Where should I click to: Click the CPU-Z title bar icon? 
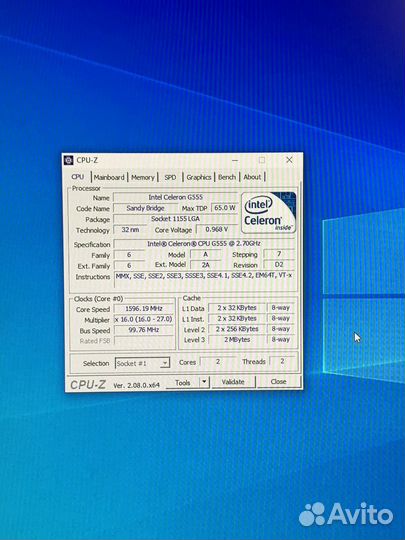[x=69, y=160]
